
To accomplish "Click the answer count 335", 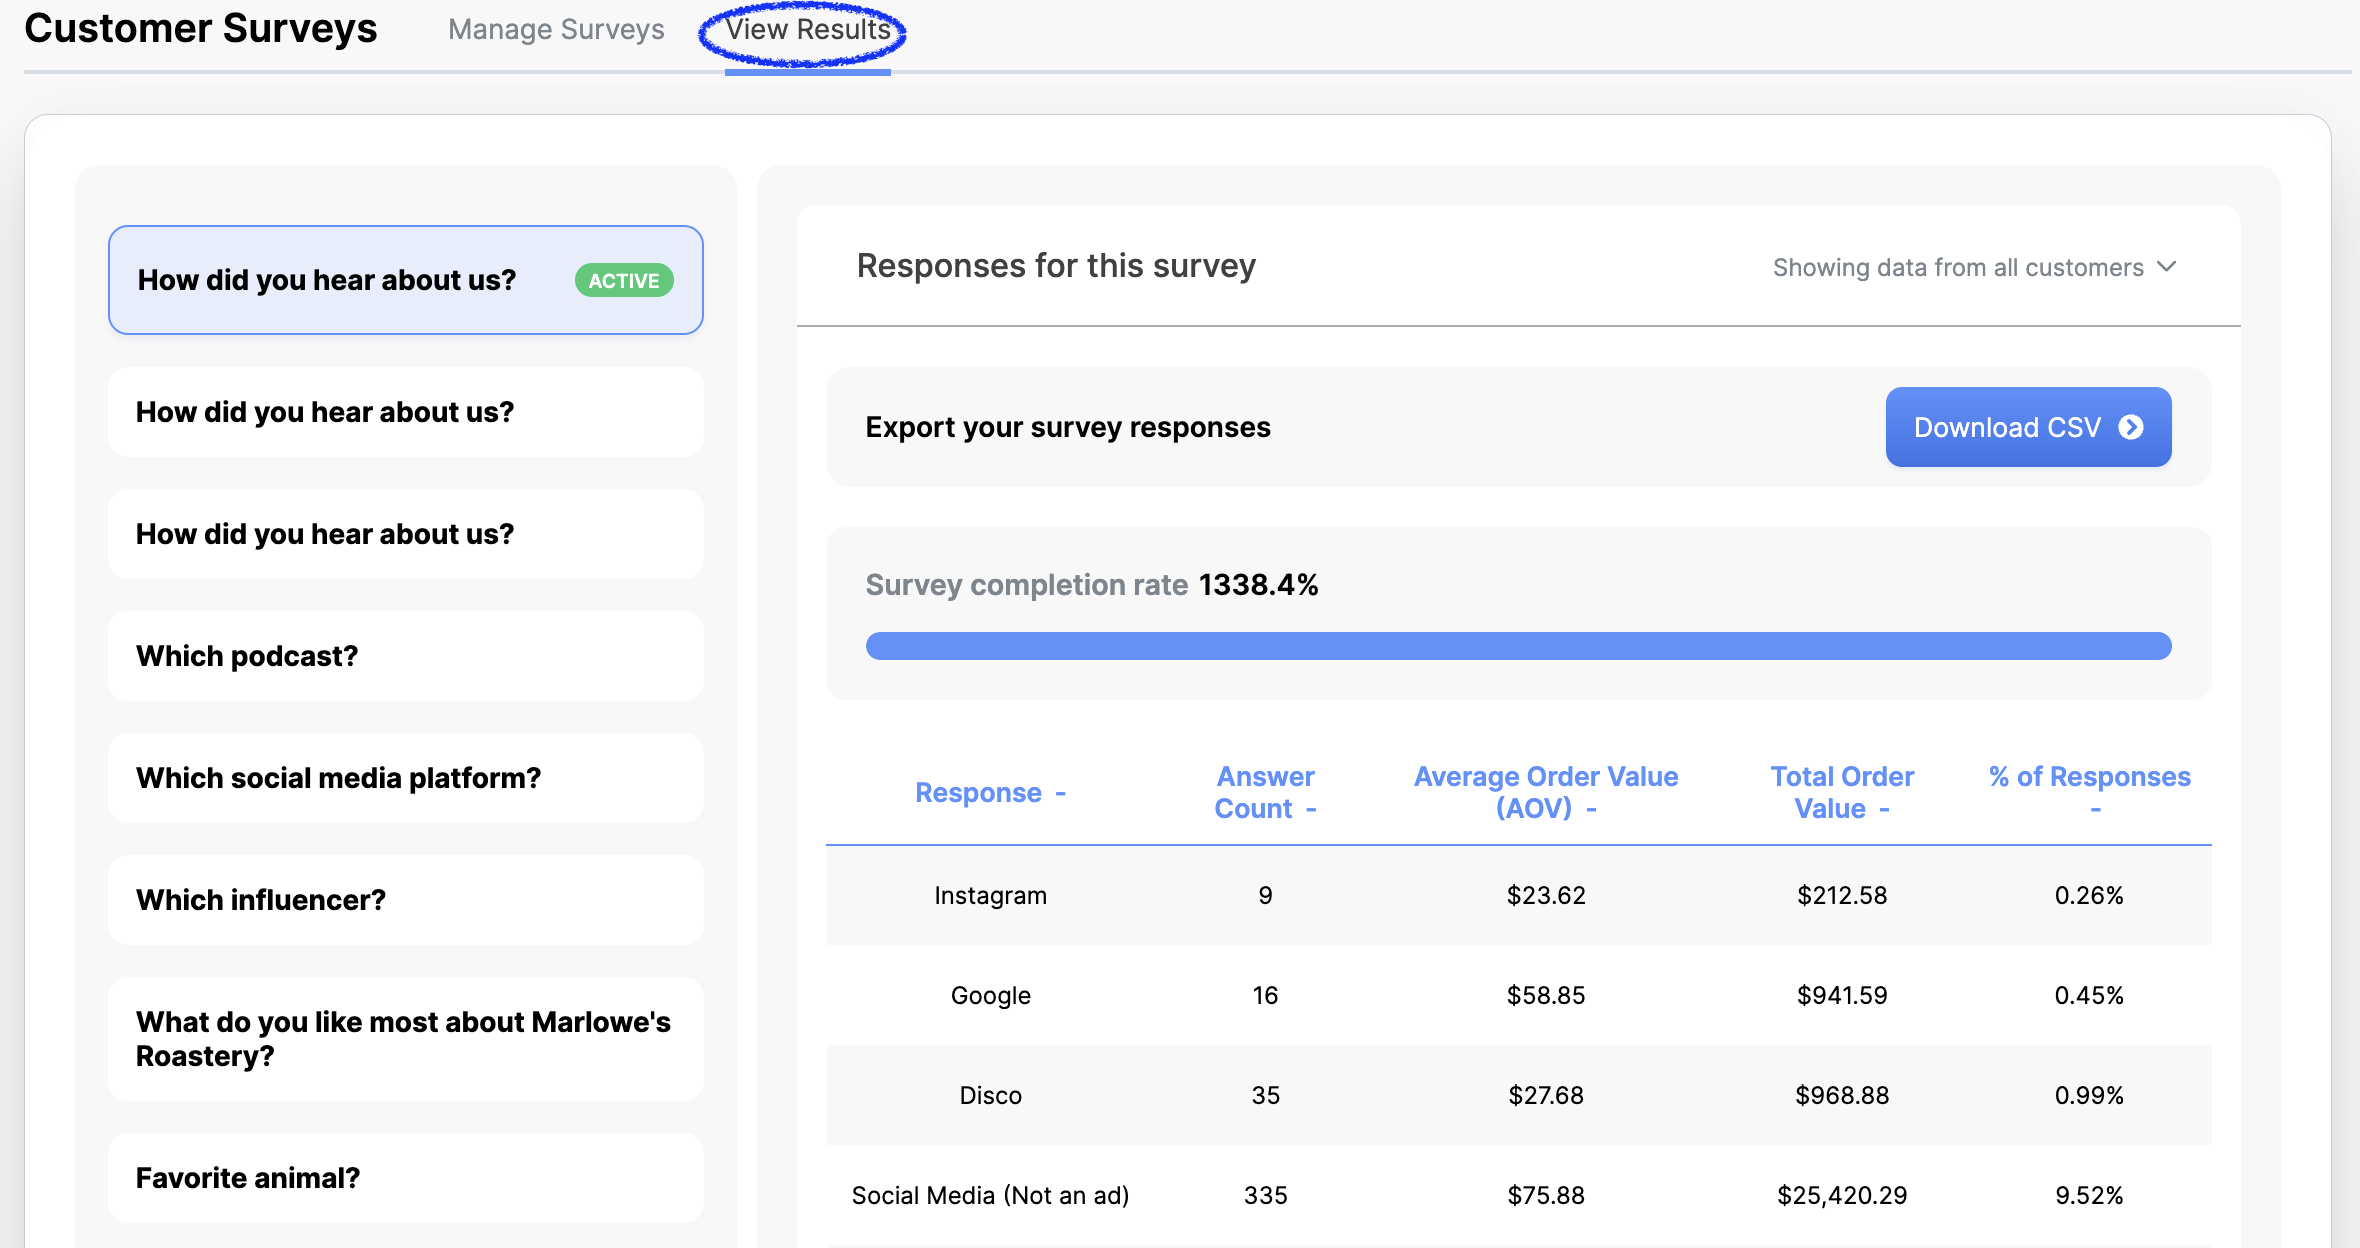I will pos(1265,1195).
